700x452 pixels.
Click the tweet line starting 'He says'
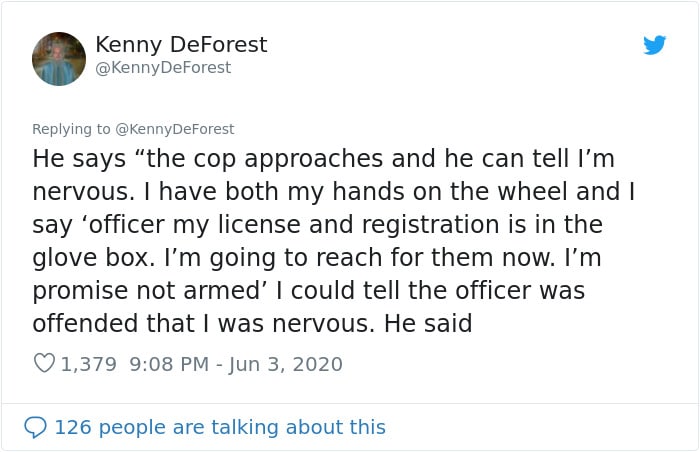coord(324,159)
